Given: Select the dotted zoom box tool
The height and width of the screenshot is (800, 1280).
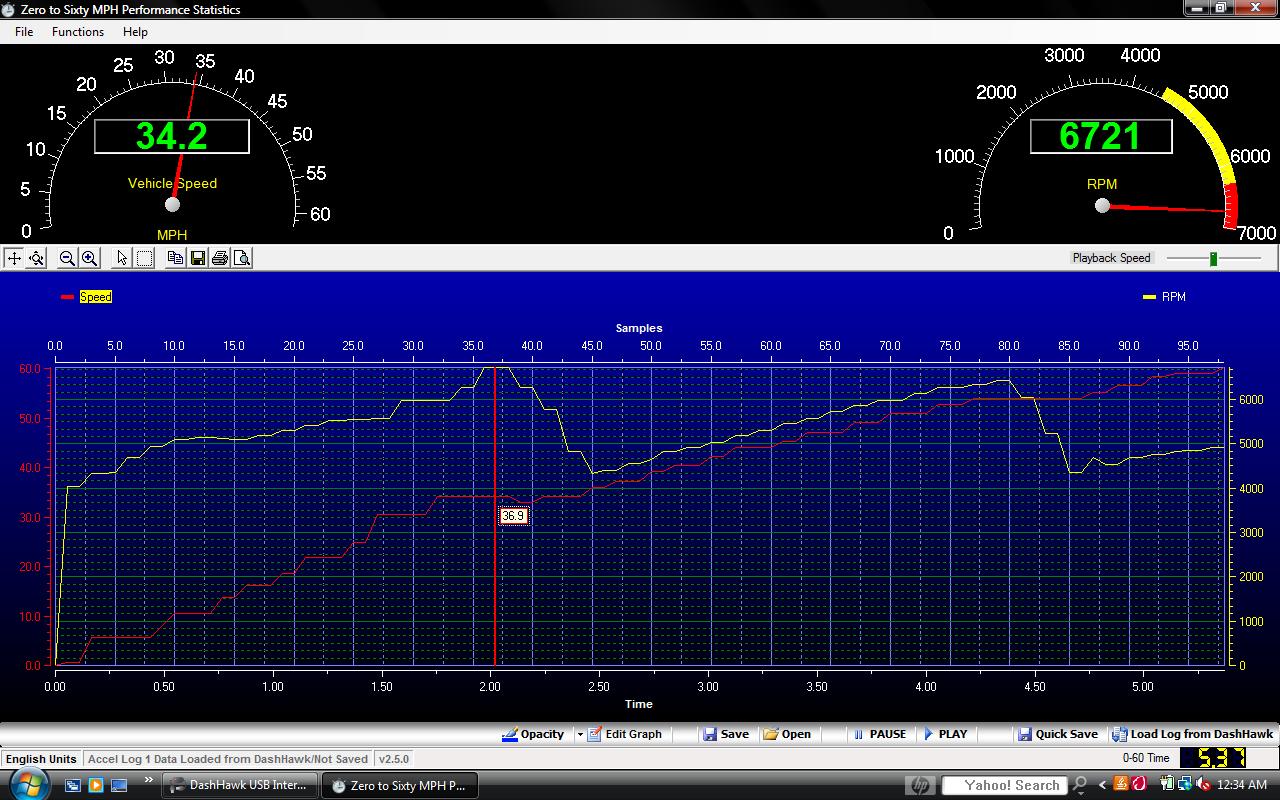Looking at the screenshot, I should pos(144,258).
